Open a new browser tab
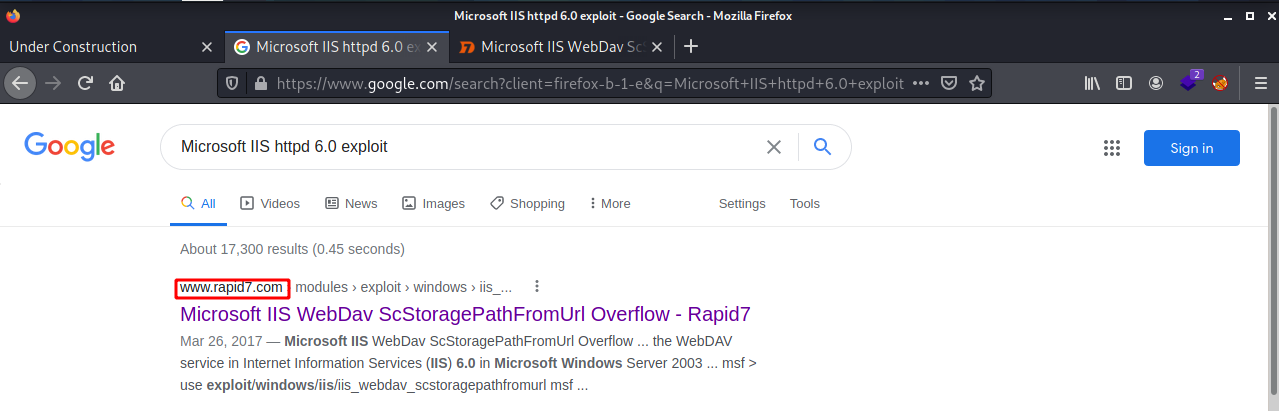 690,47
